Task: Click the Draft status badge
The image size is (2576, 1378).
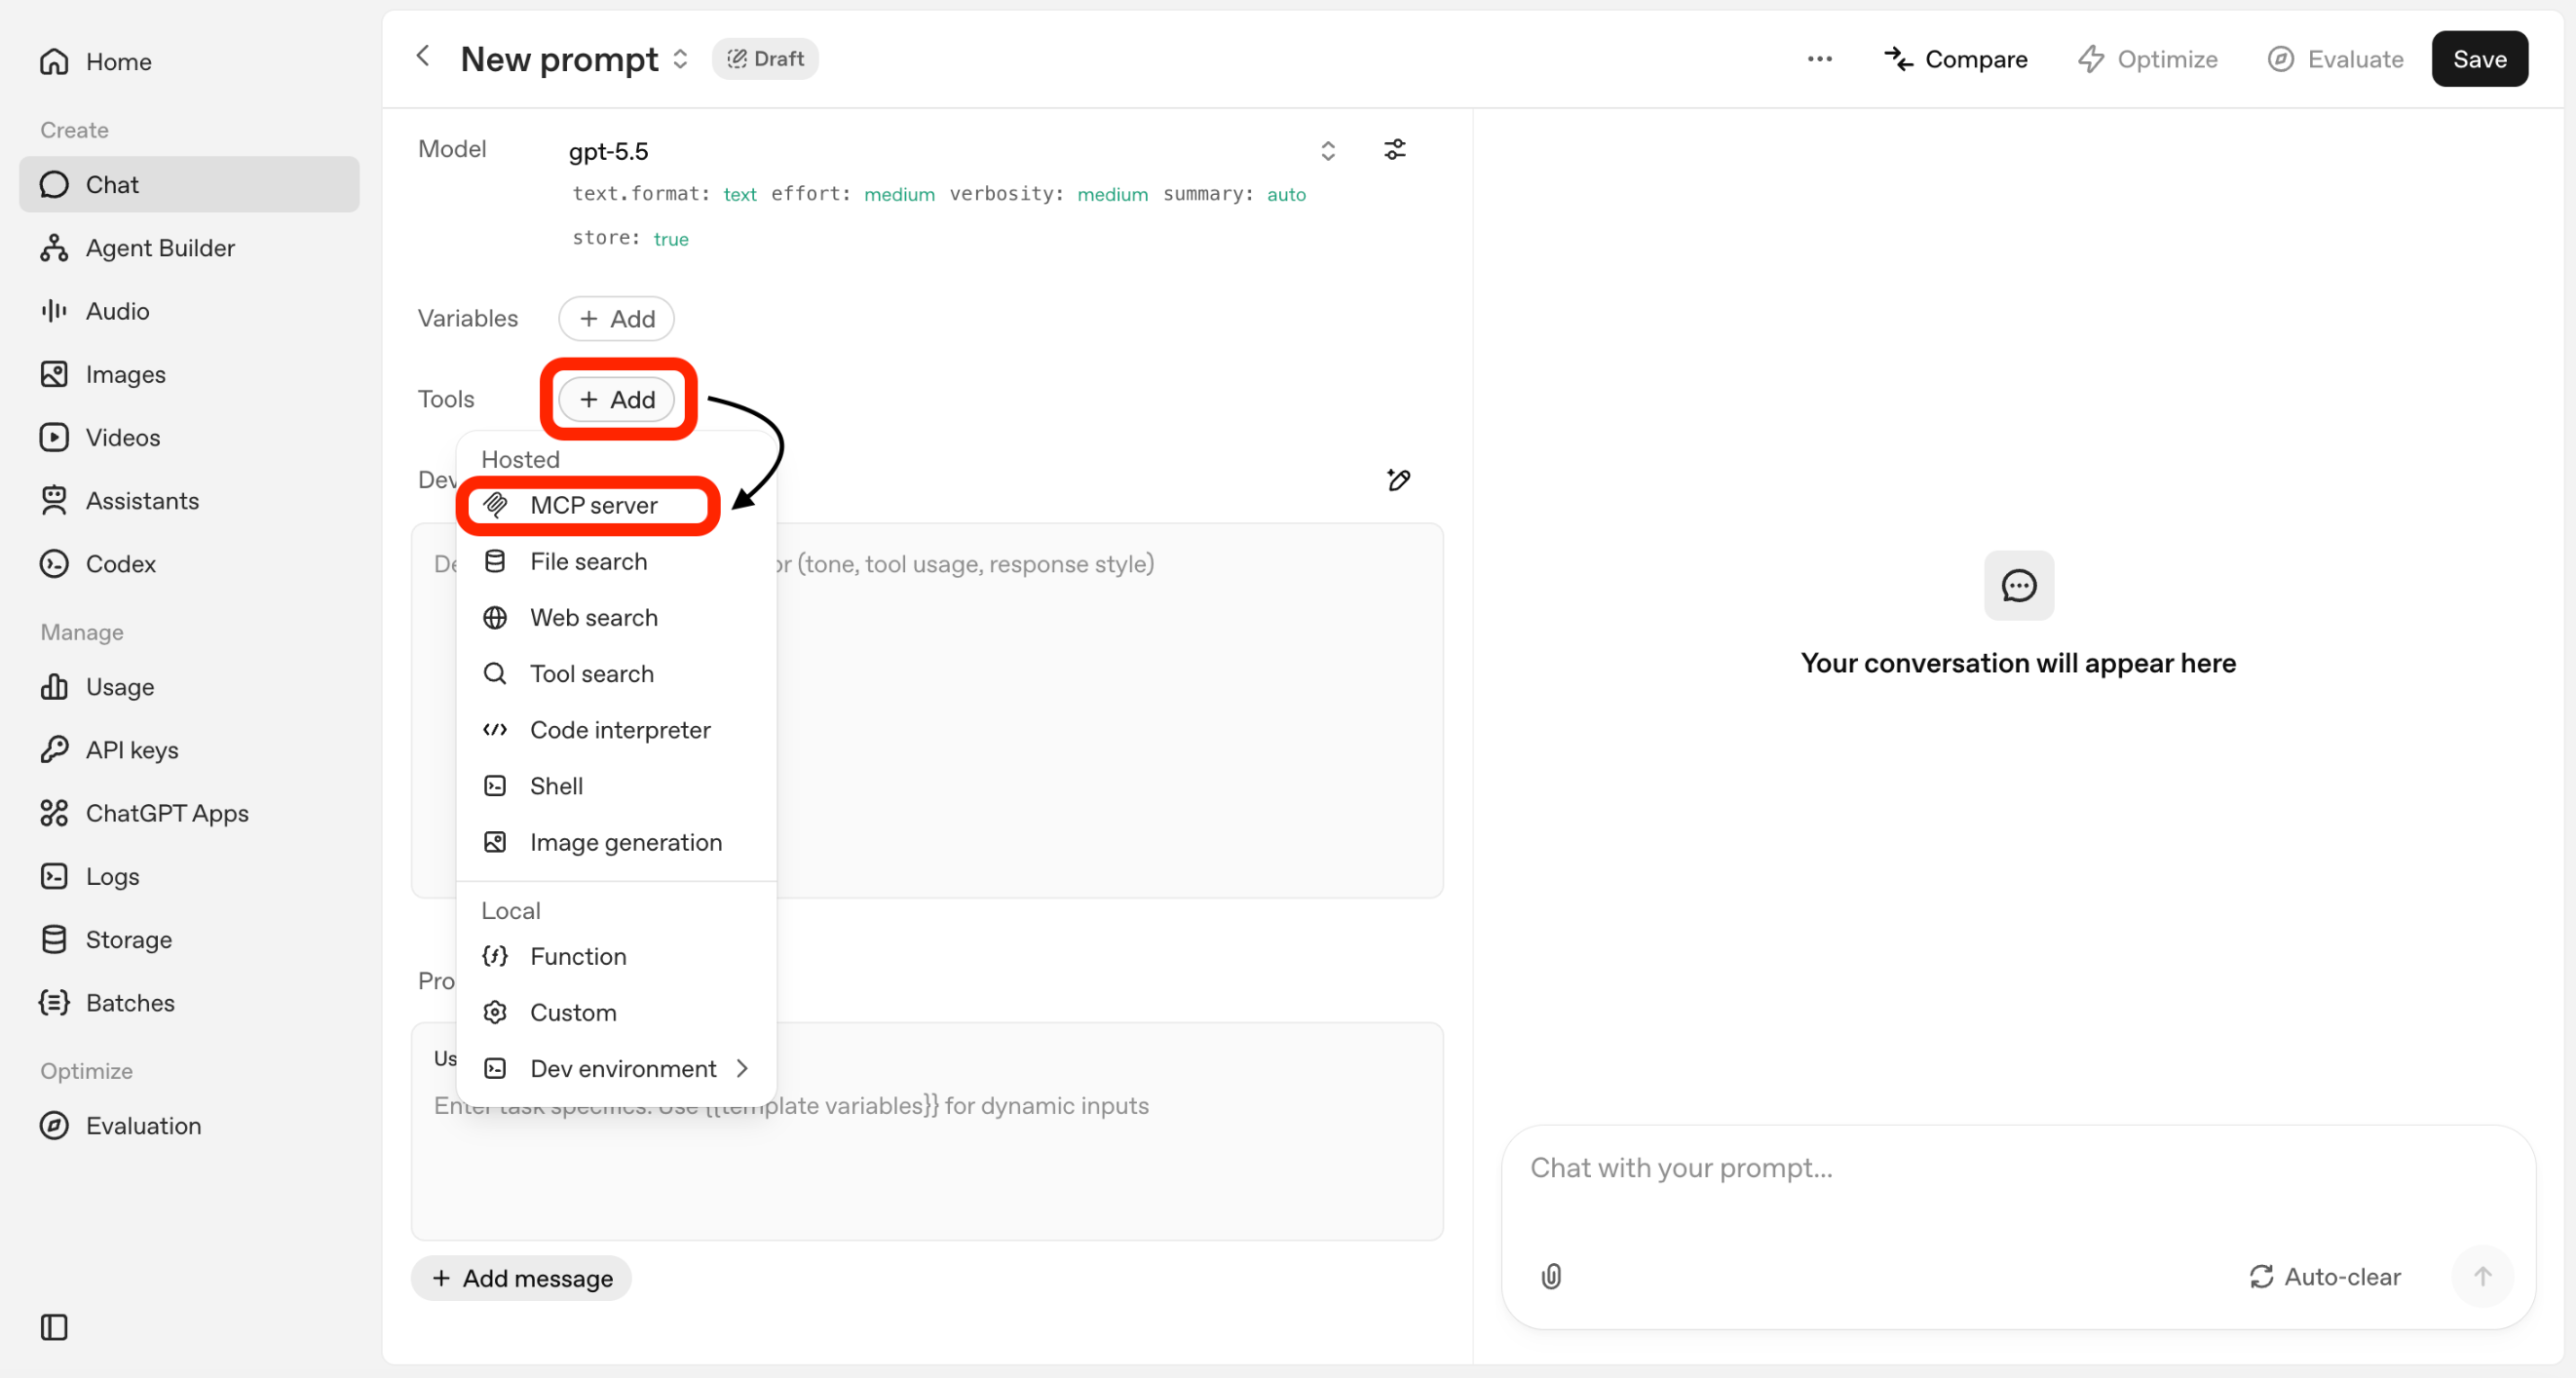Action: [765, 59]
